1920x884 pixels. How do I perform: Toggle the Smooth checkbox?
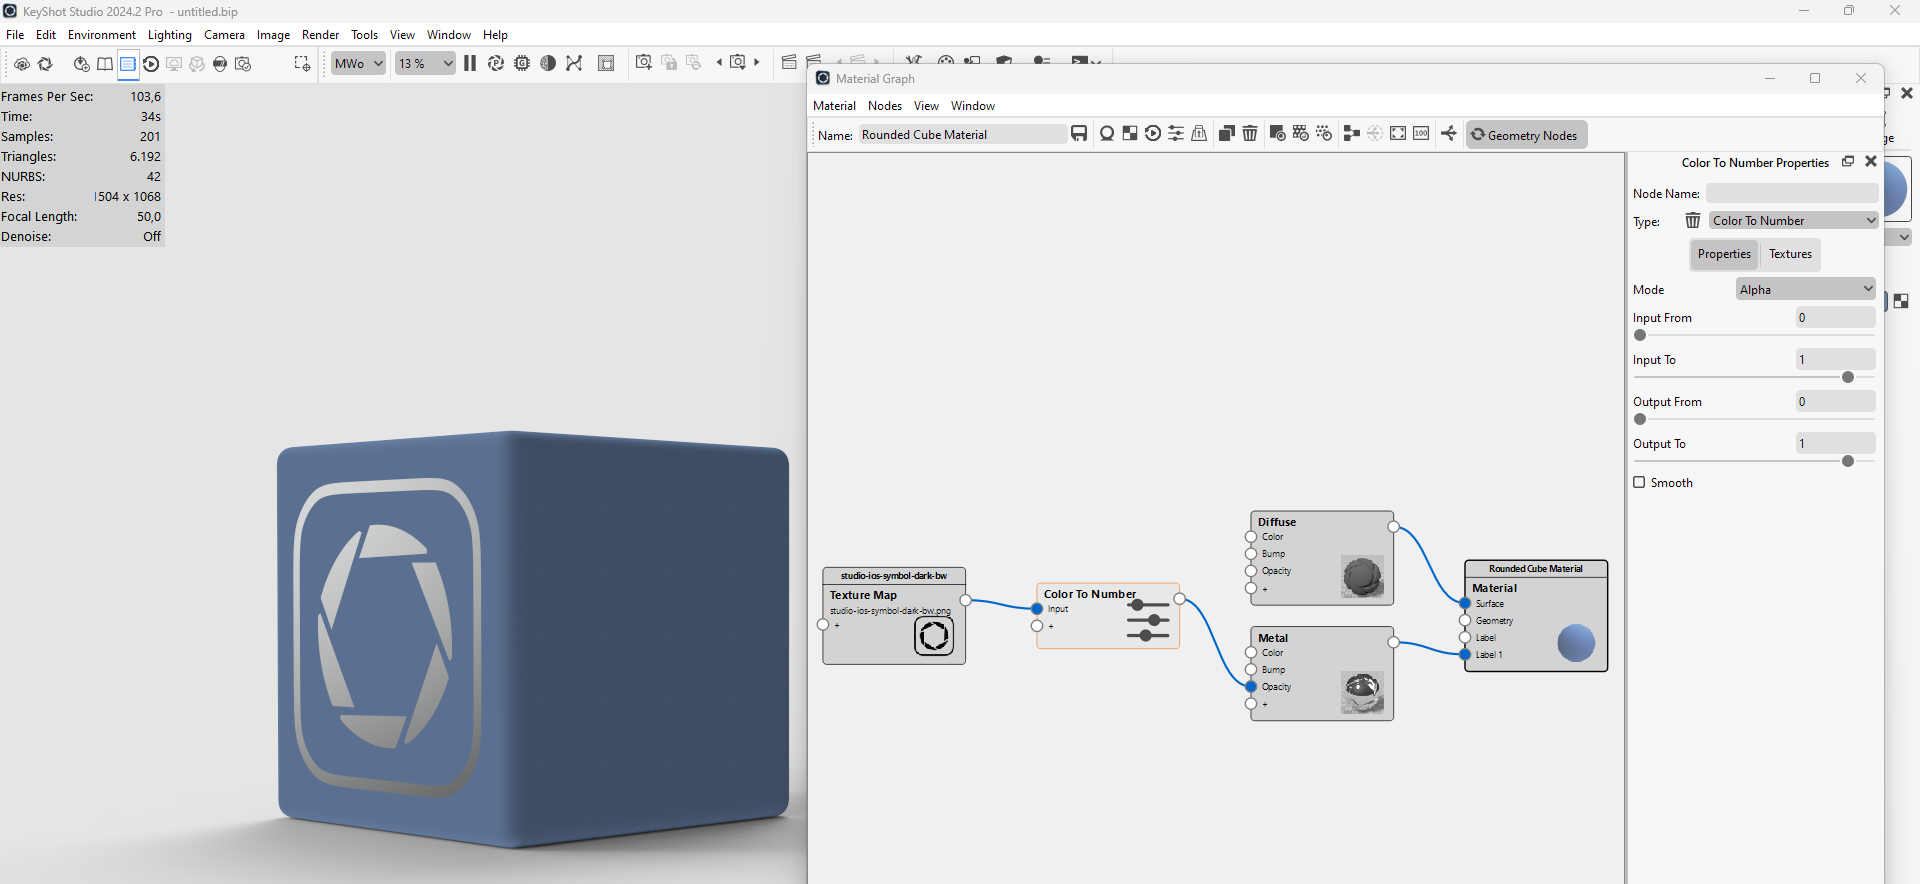tap(1639, 482)
